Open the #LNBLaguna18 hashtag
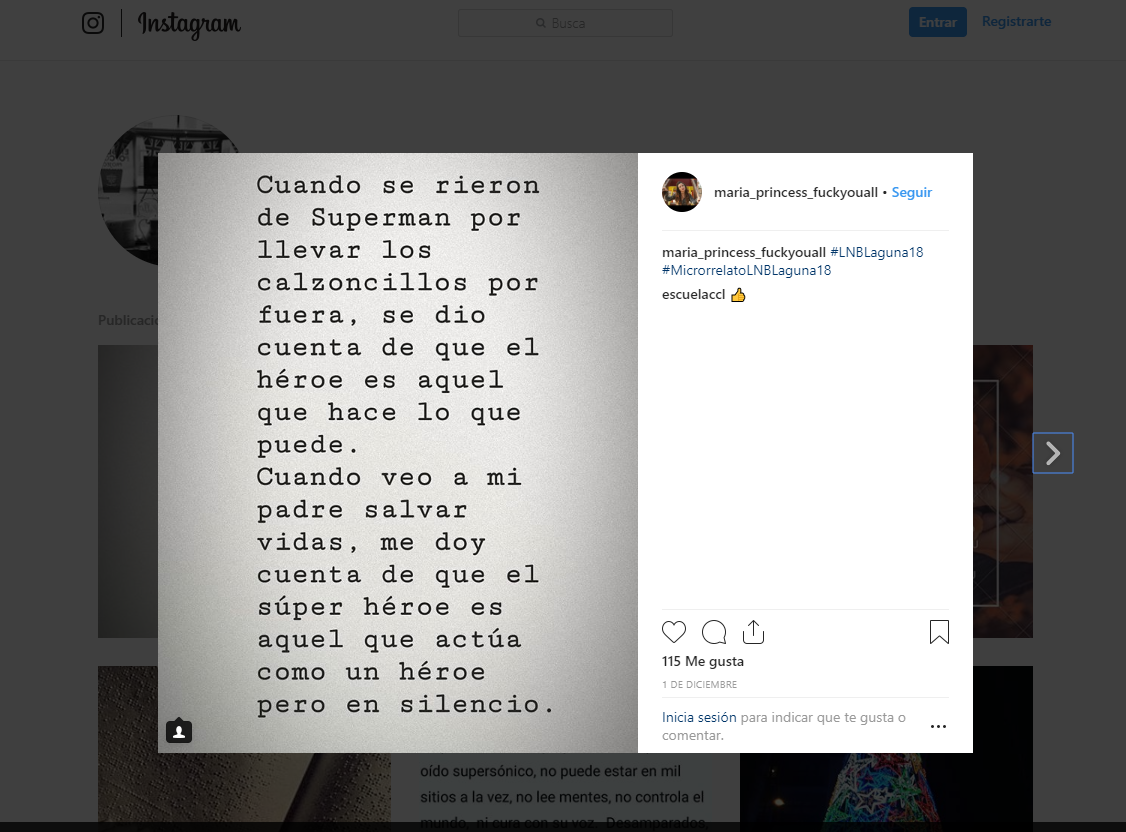Image resolution: width=1126 pixels, height=832 pixels. 877,252
